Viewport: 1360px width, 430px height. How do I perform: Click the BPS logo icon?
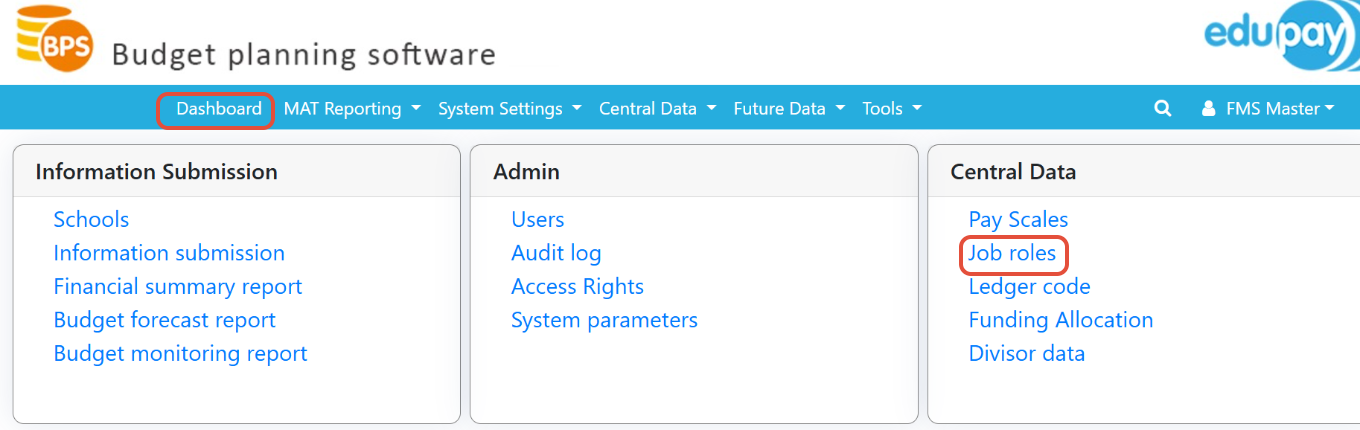click(x=55, y=42)
